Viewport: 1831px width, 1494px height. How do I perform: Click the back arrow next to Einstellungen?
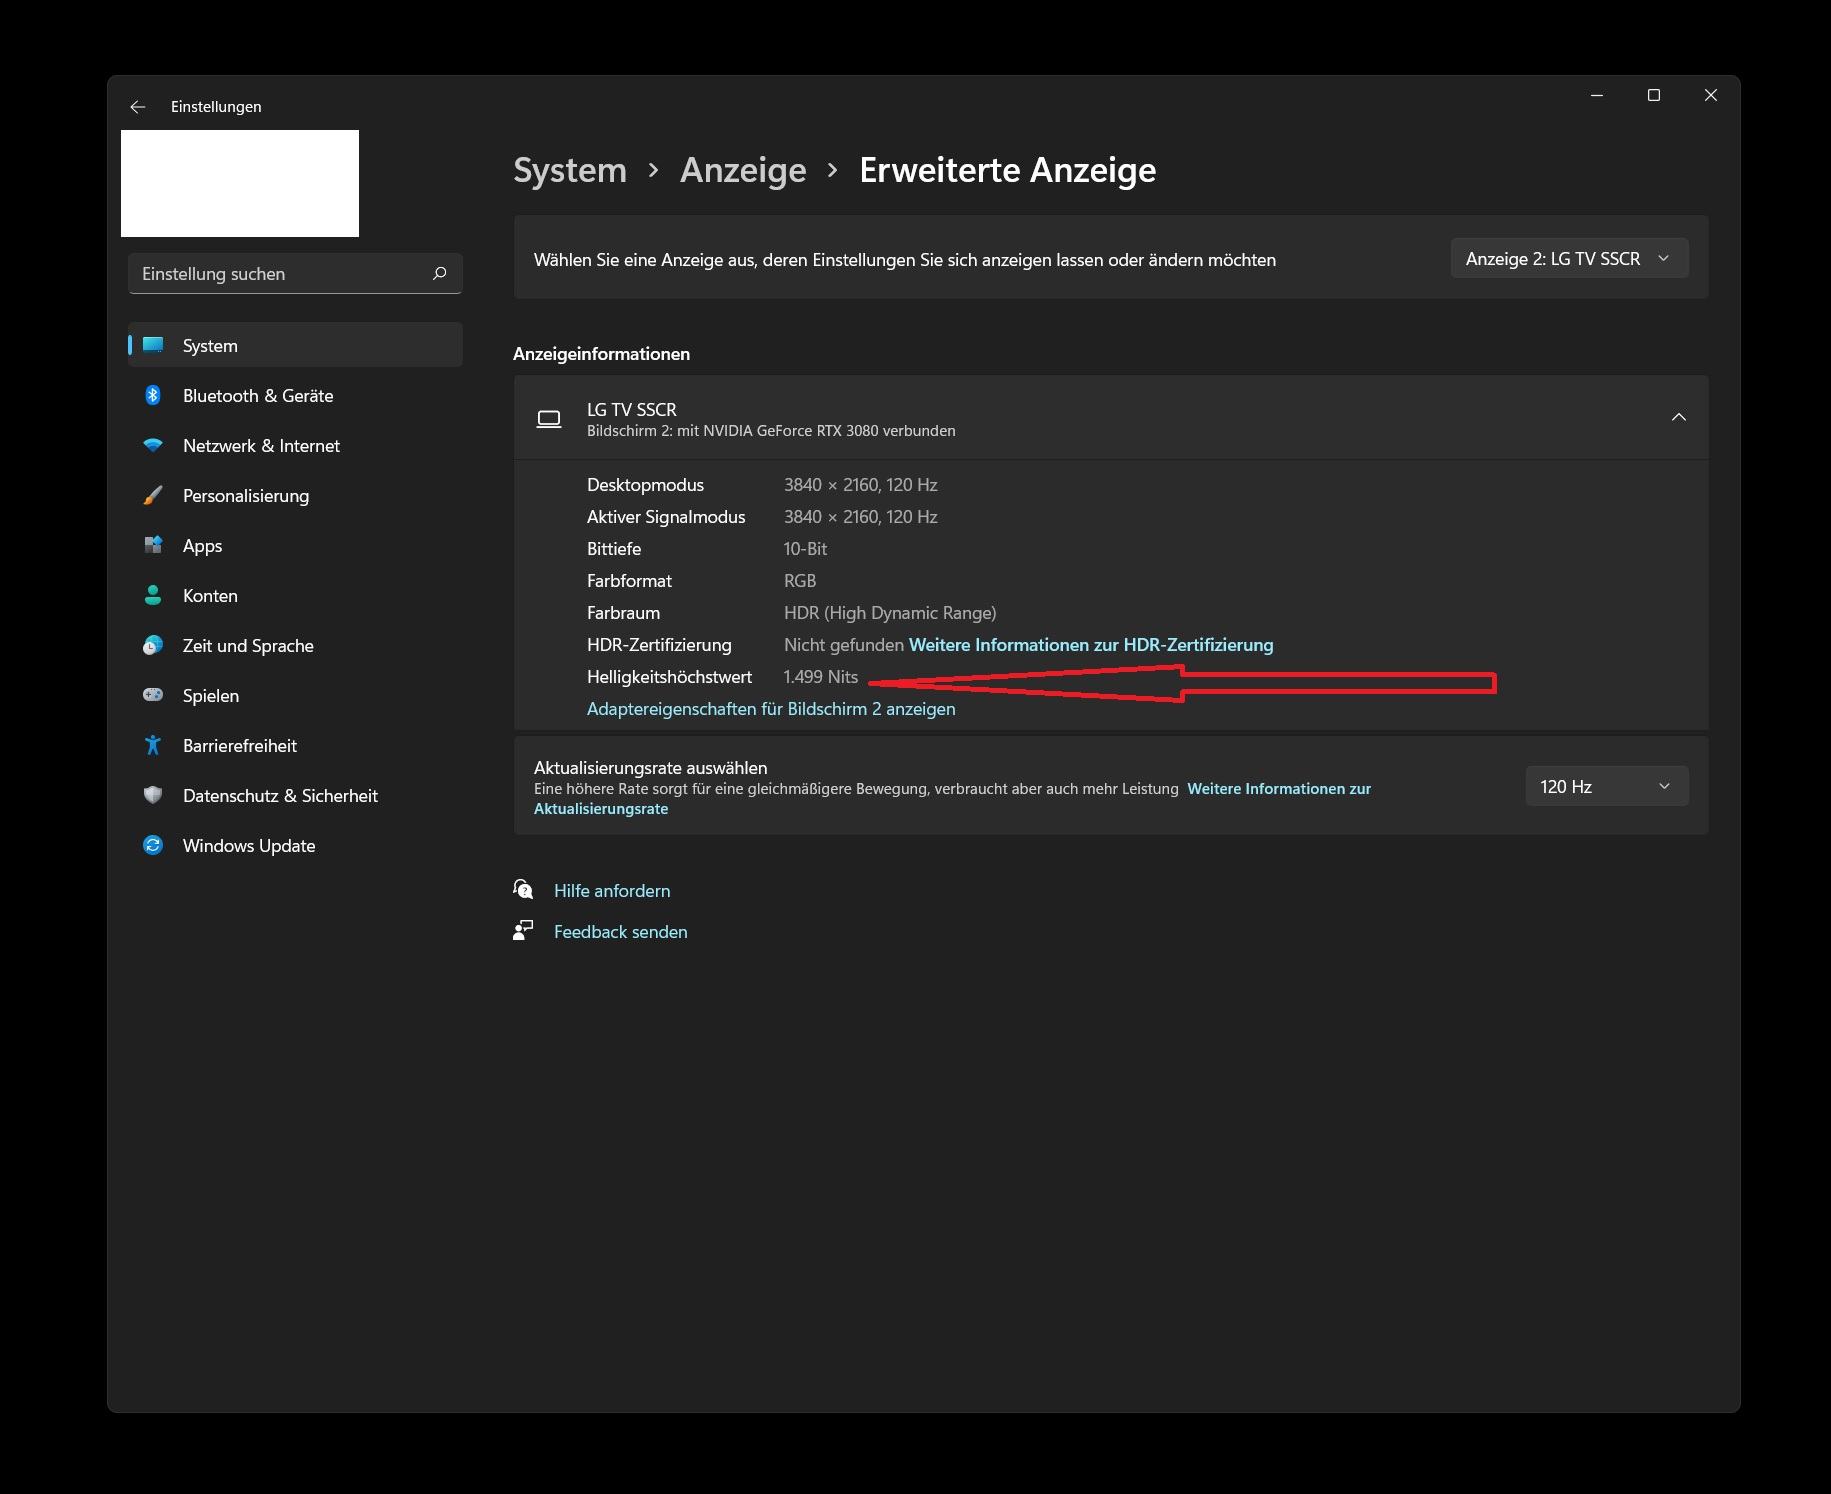(x=138, y=107)
